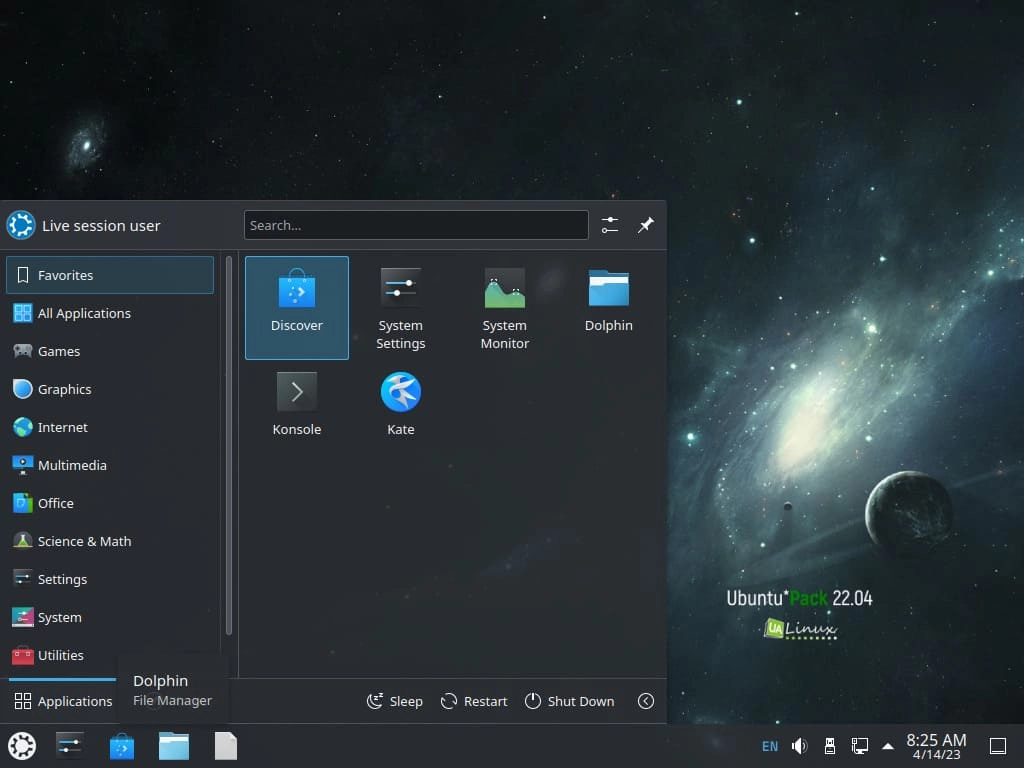Show All Applications category
Viewport: 1024px width, 768px height.
coord(110,313)
